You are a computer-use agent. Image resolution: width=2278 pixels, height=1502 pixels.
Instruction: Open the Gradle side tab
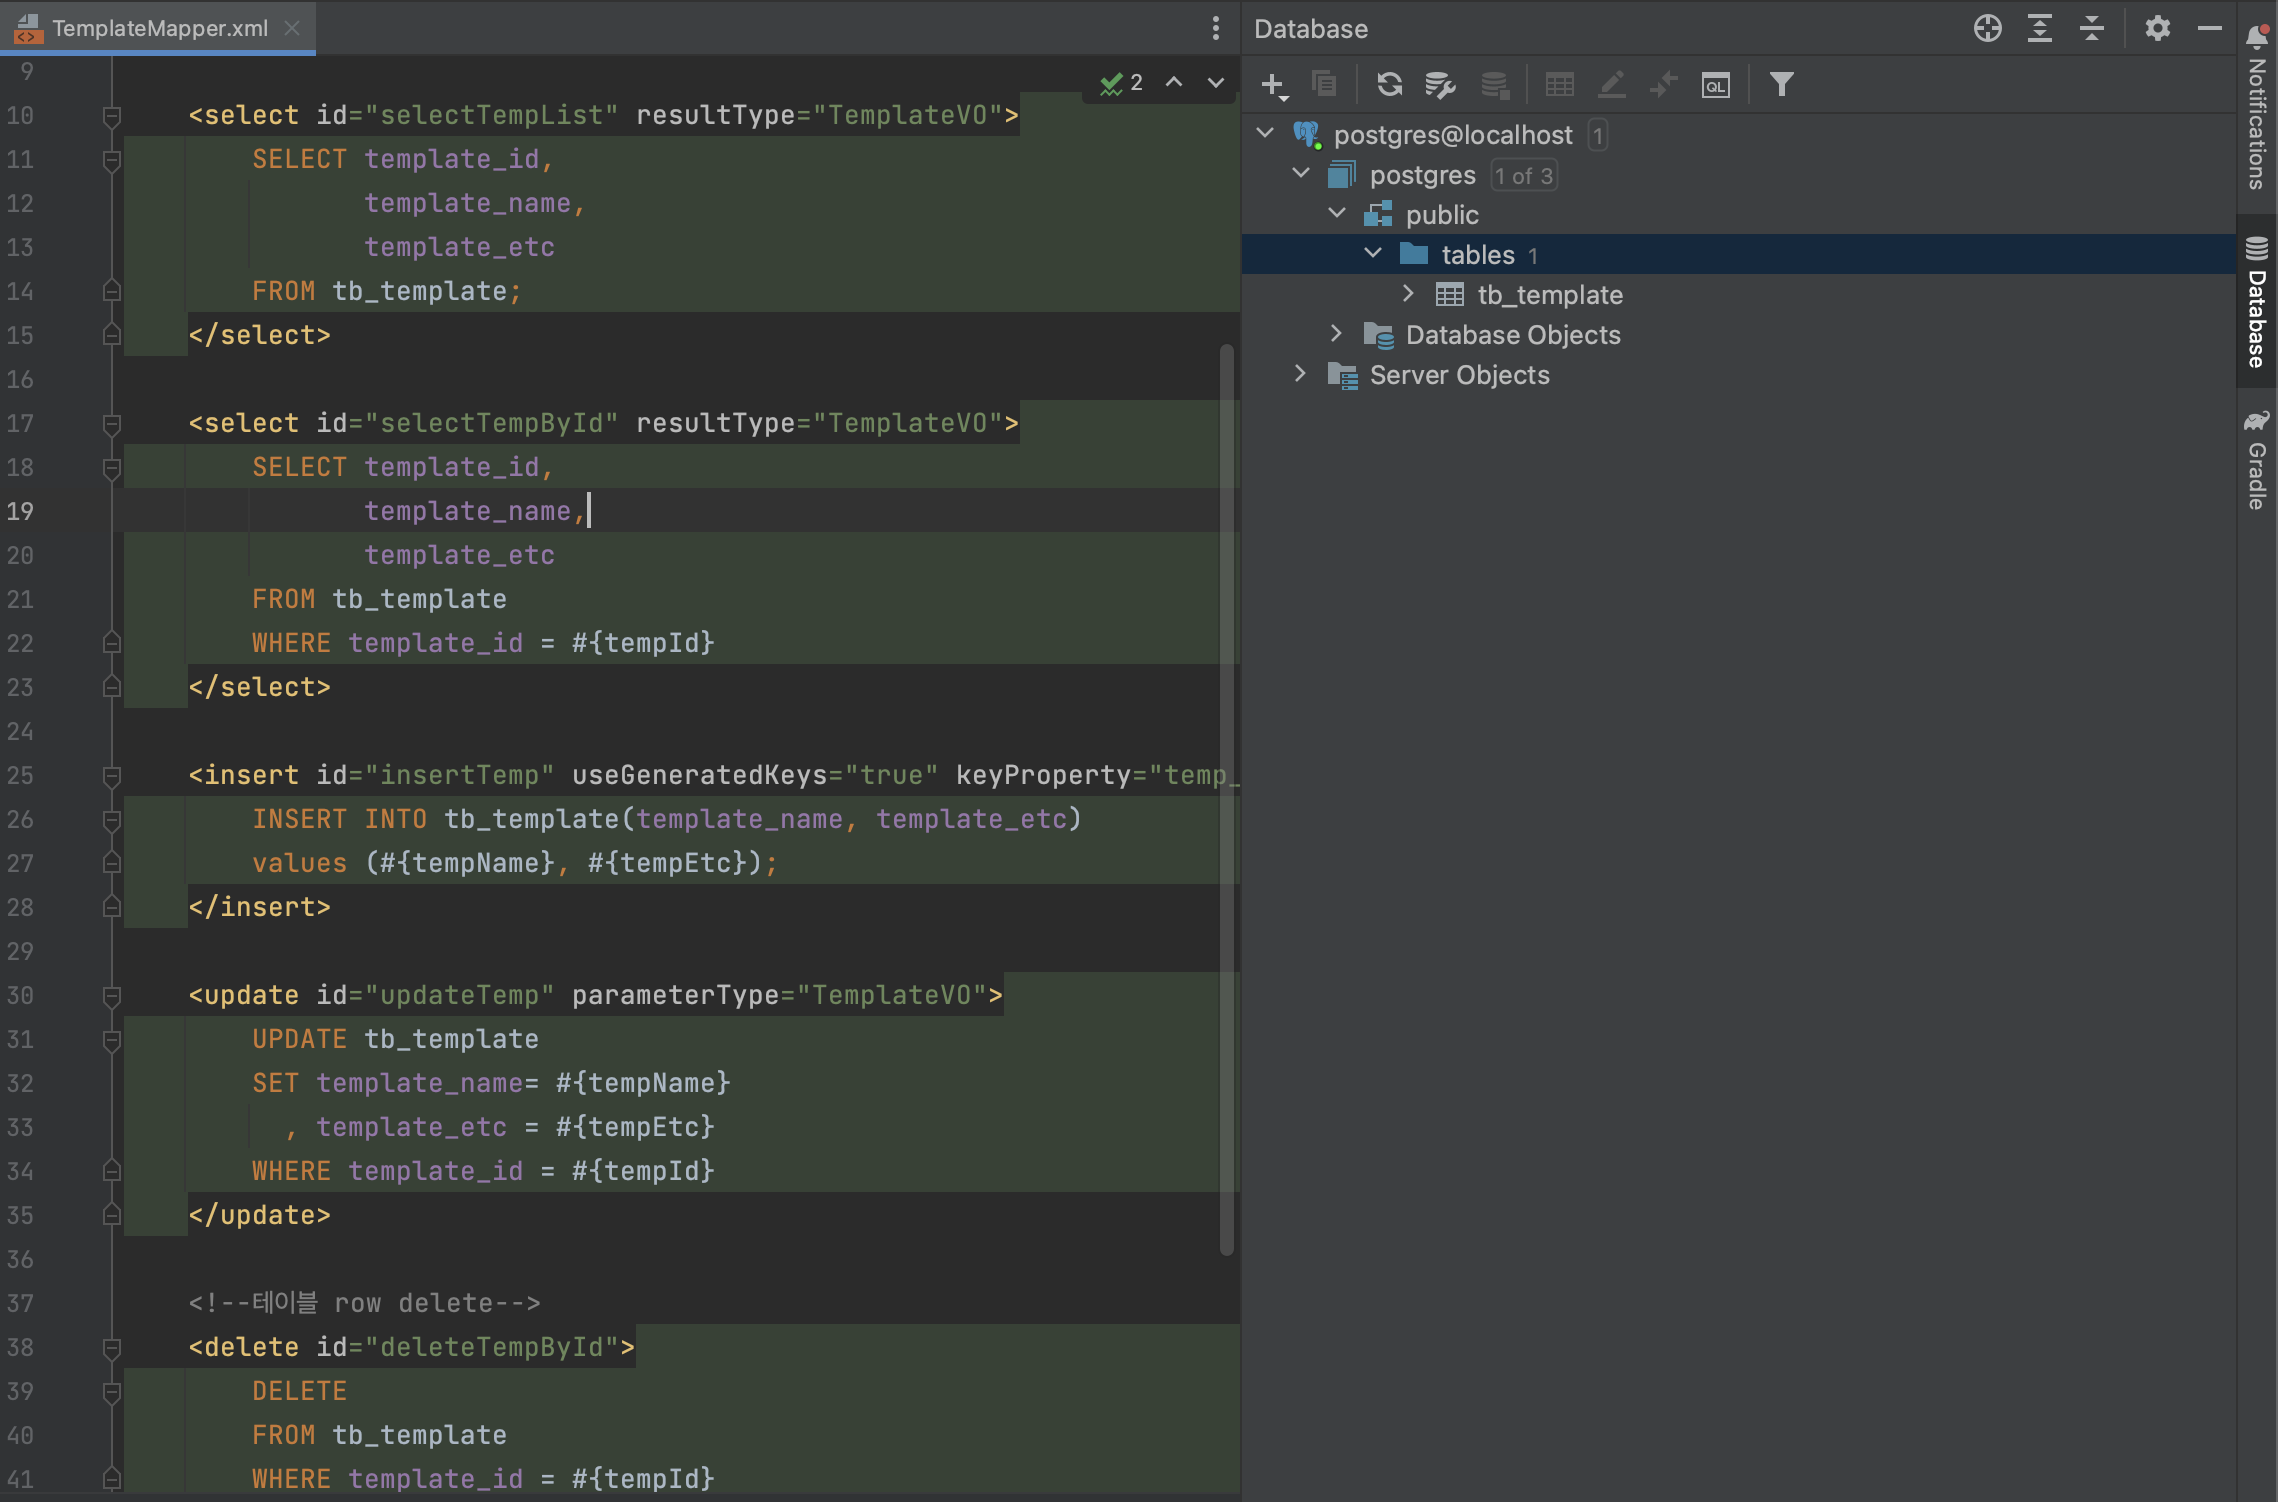2256,460
